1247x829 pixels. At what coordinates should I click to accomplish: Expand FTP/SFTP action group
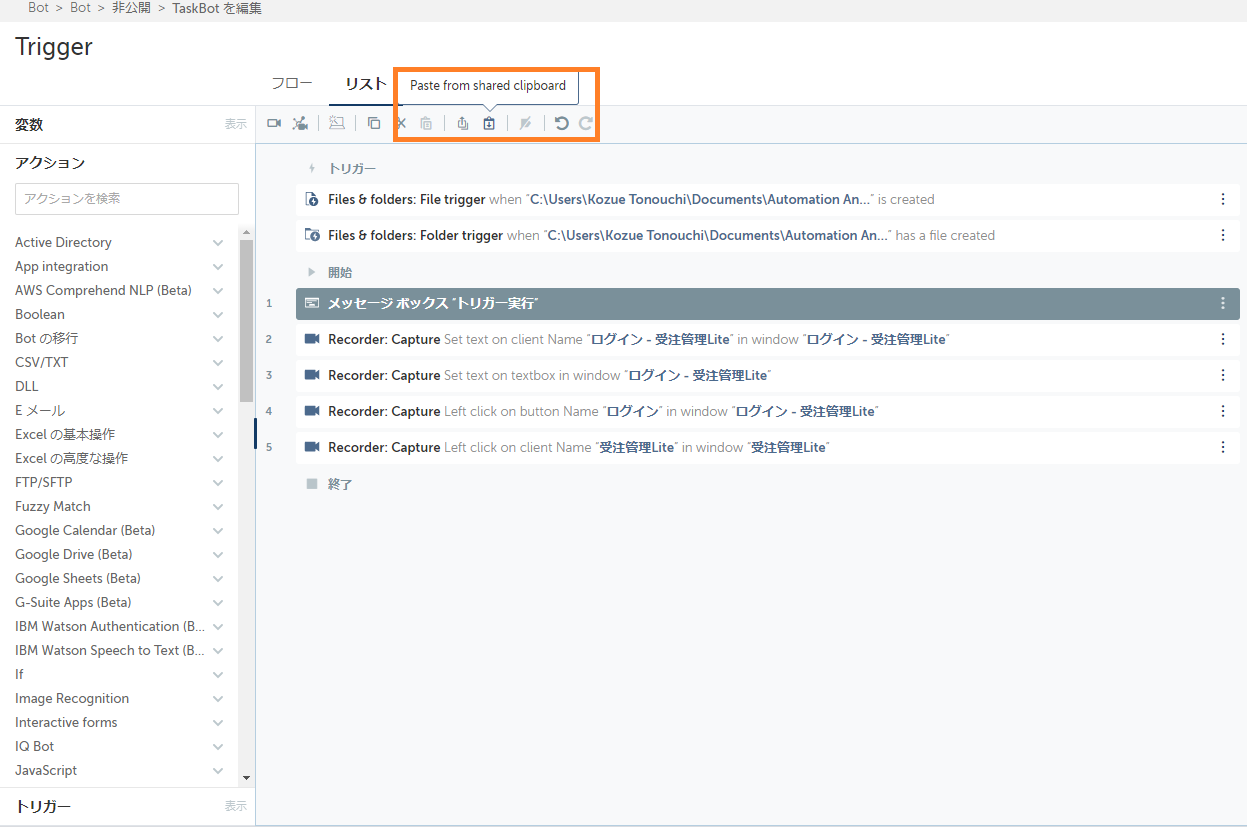[x=218, y=482]
